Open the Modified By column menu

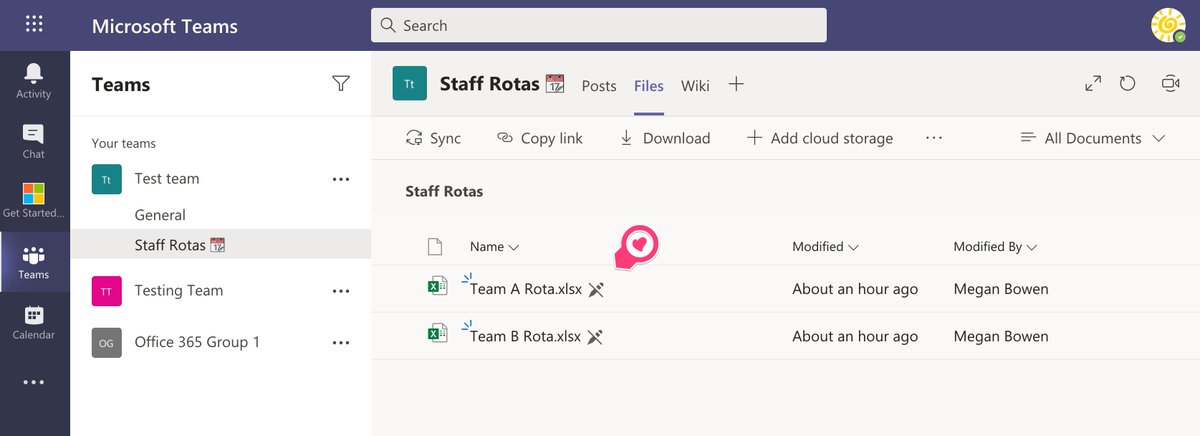pos(995,246)
